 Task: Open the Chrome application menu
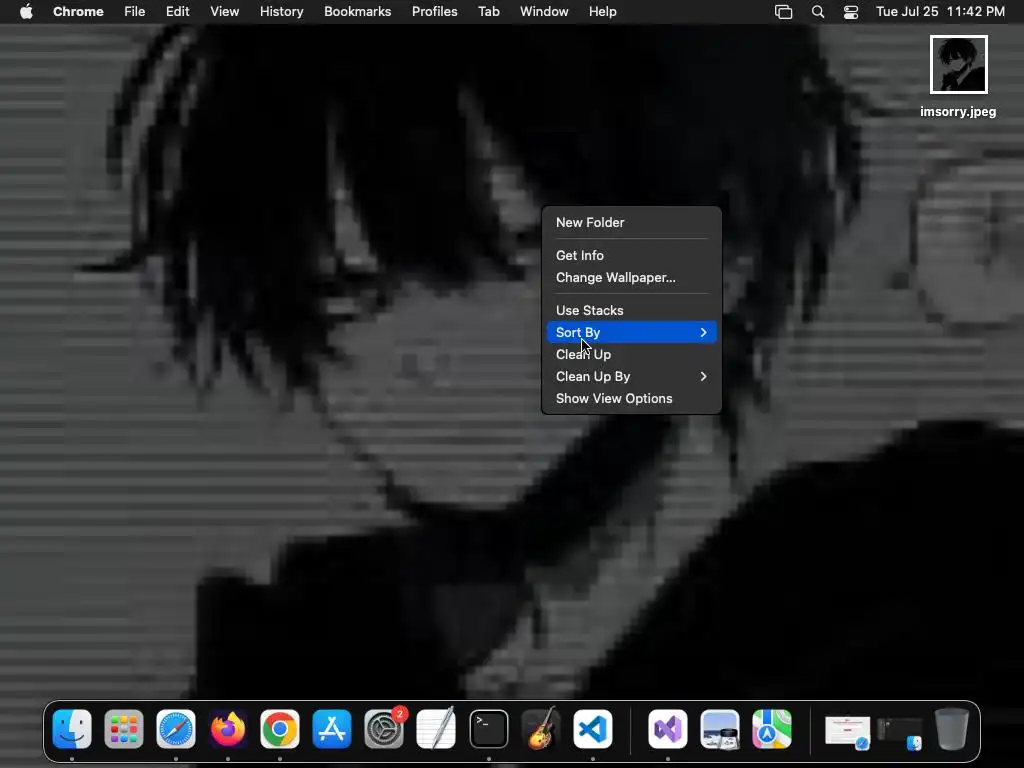coord(78,12)
